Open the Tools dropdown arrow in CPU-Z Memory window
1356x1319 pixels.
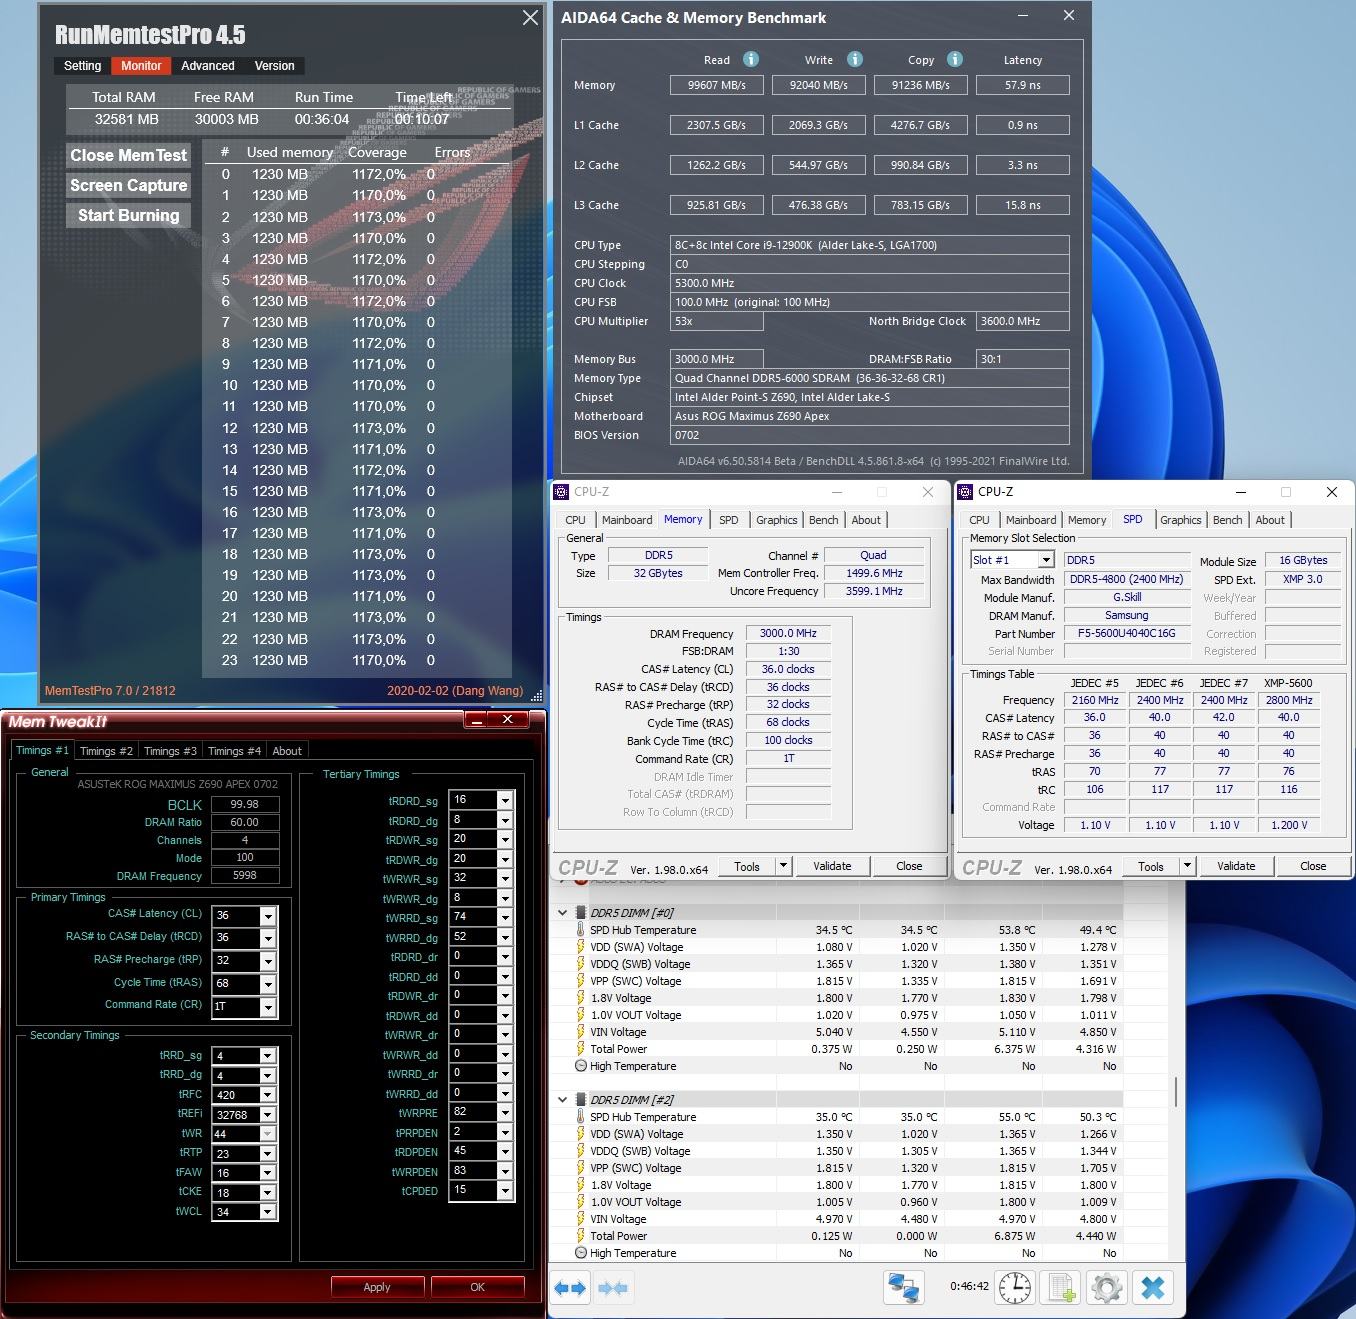tap(784, 866)
